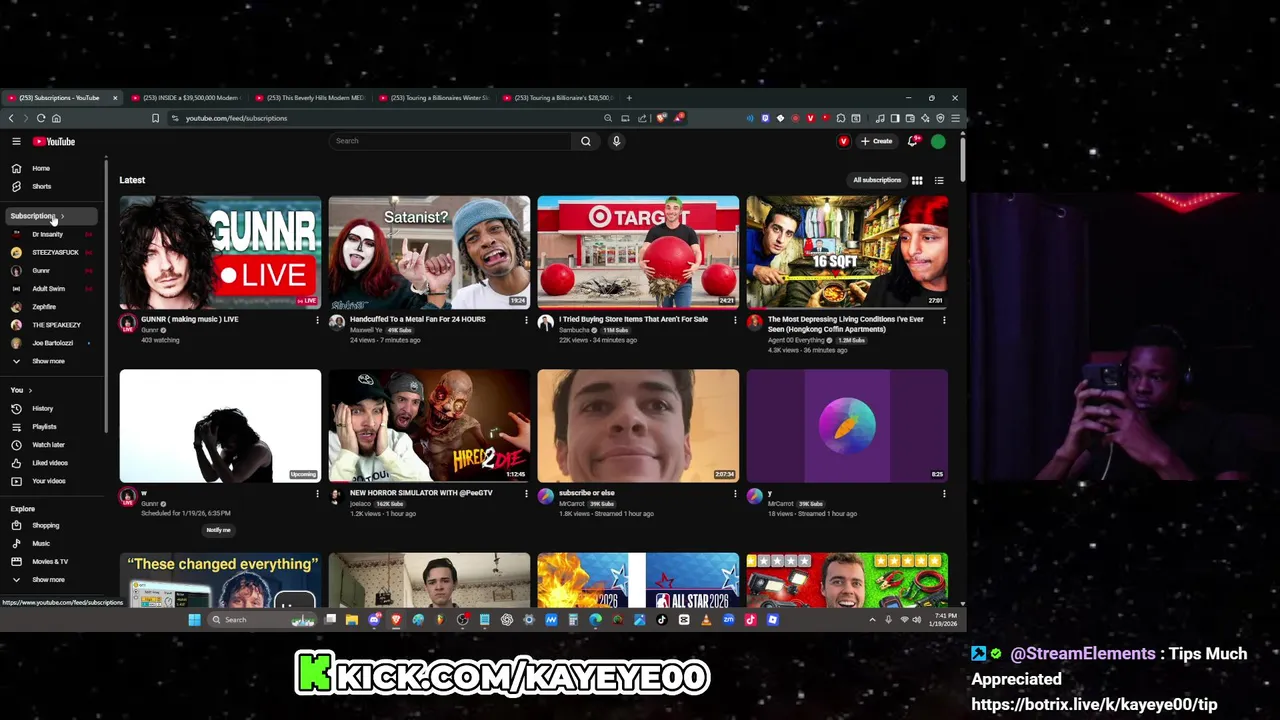Click Notify me for upcoming stream
Viewport: 1280px width, 720px height.
218,530
